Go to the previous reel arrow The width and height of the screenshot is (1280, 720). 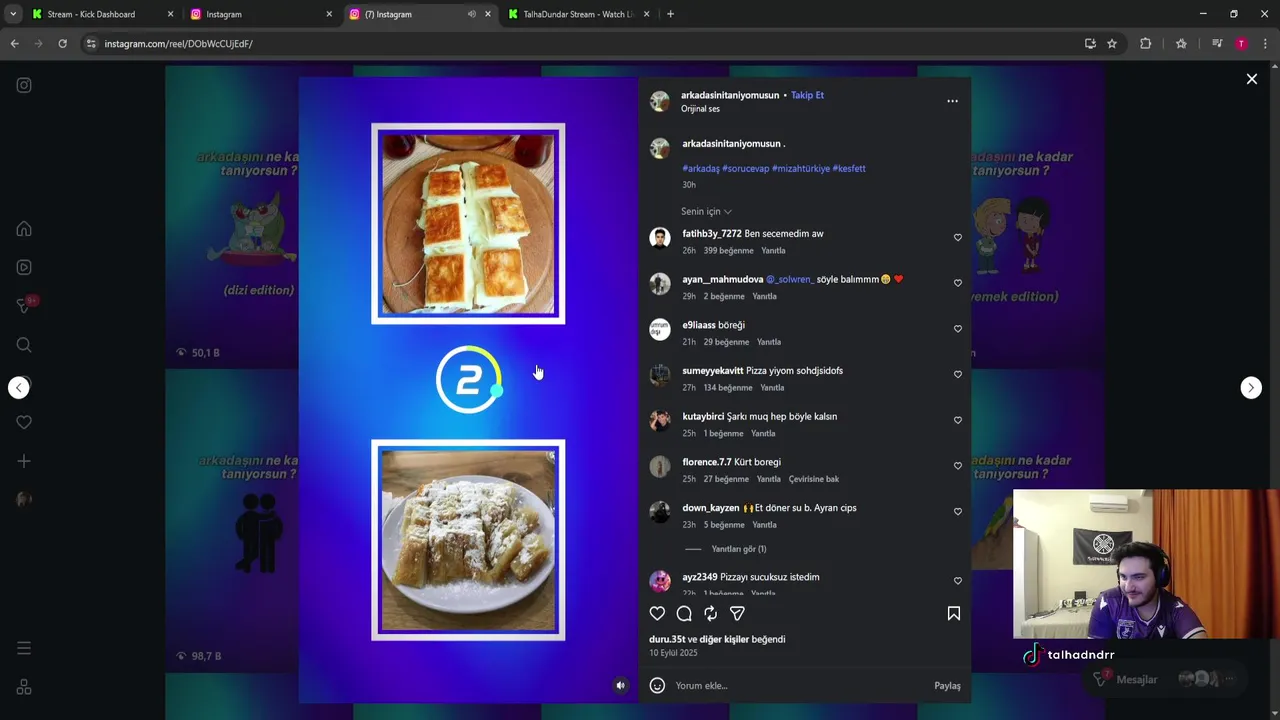[x=19, y=388]
